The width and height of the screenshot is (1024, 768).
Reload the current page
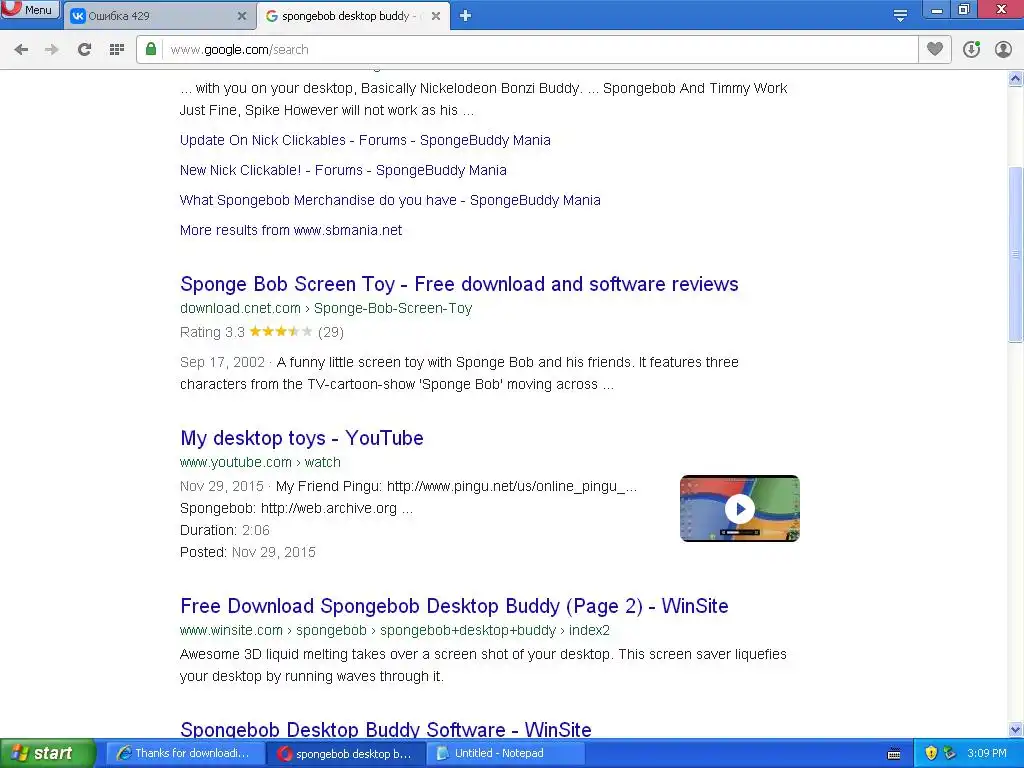pos(84,50)
